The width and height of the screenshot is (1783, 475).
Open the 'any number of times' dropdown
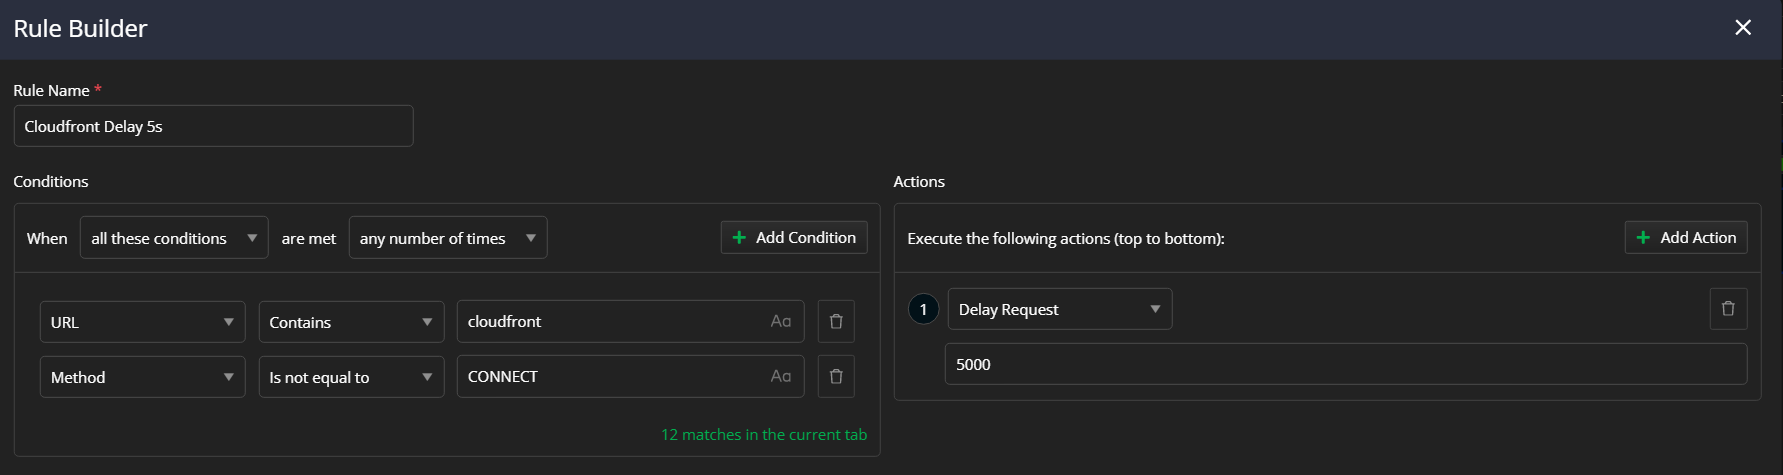coord(448,238)
